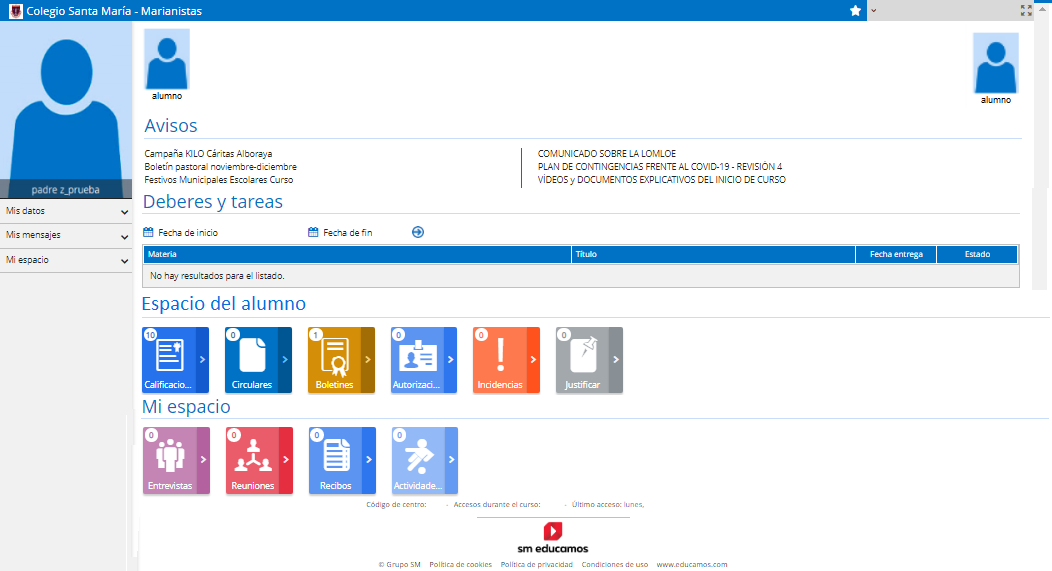Screen dimensions: 1052x571
Task: Click the favorite star in title bar
Action: pos(855,10)
